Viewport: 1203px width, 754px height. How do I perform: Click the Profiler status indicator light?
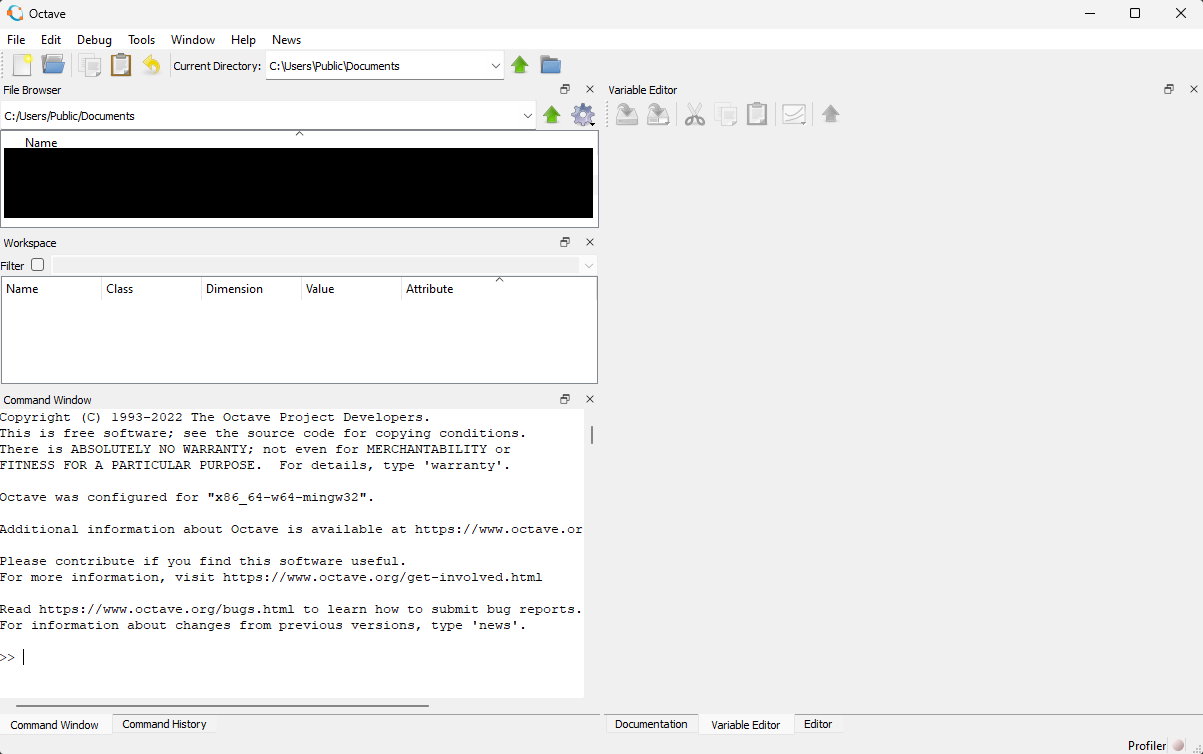[x=1178, y=745]
